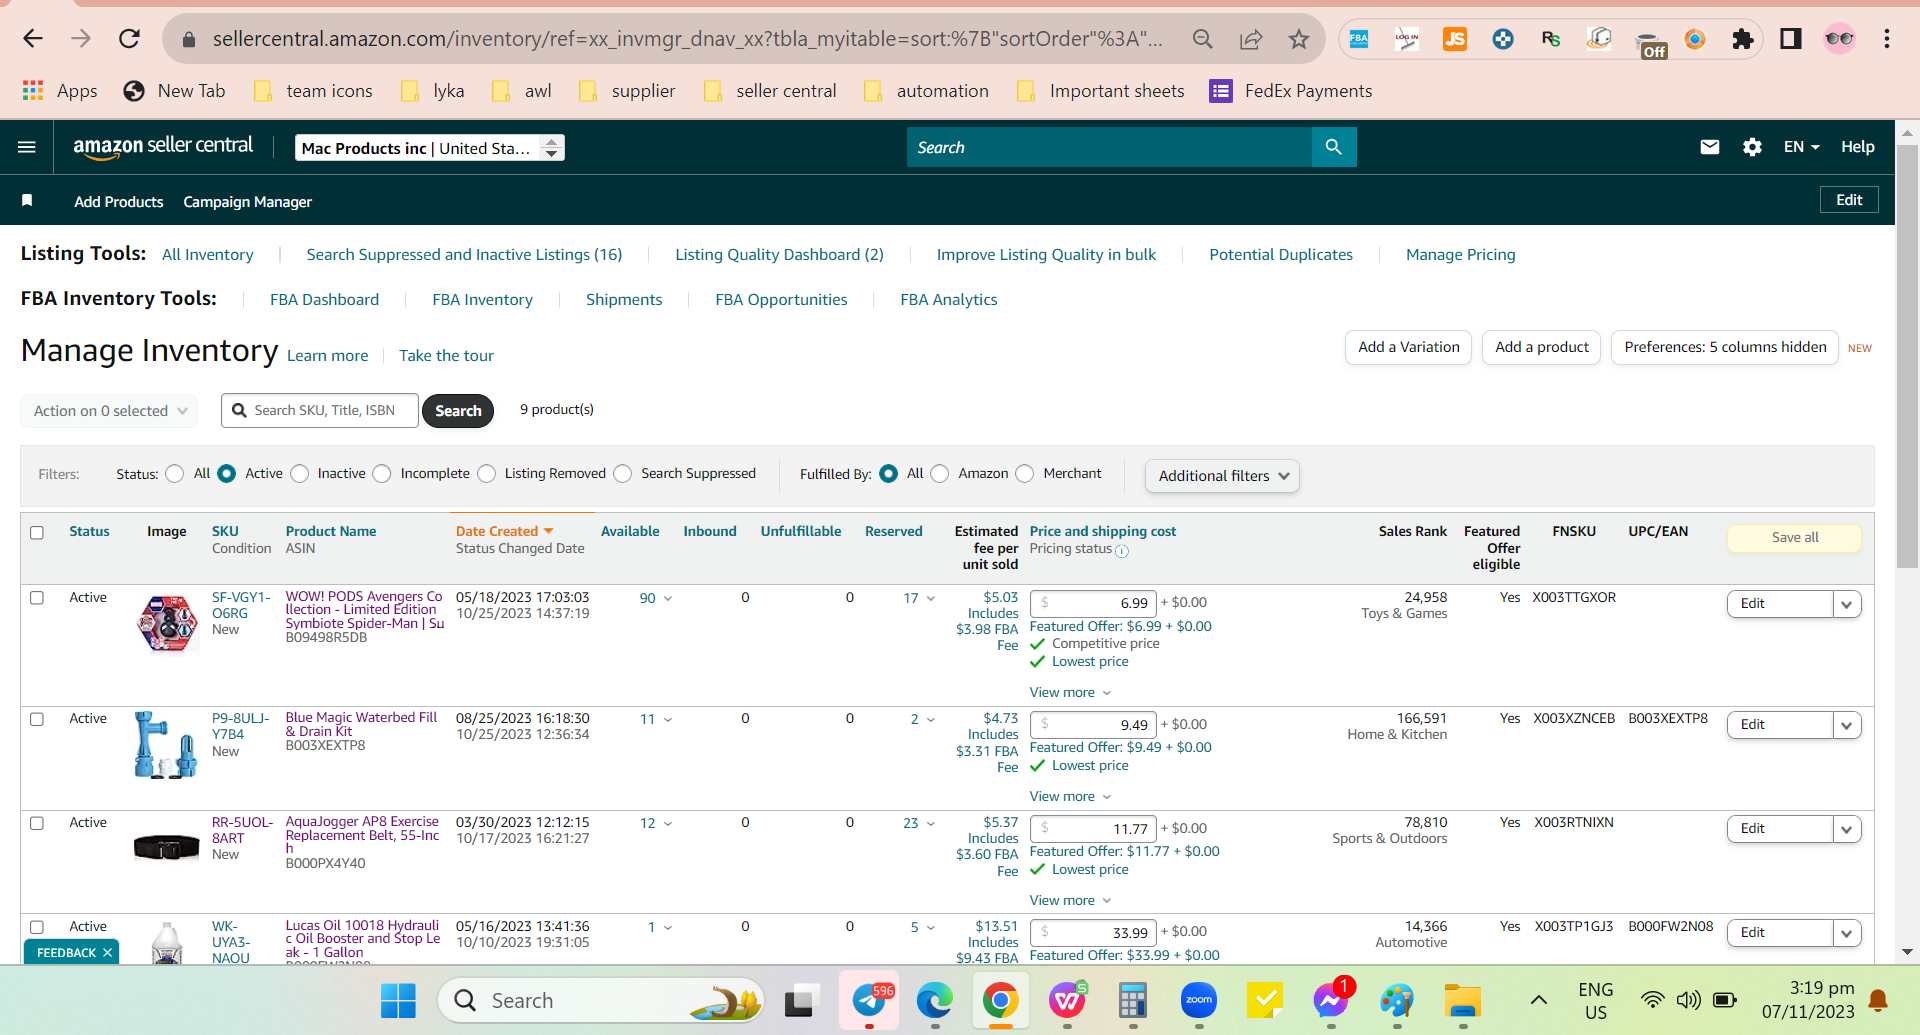Focus the 'Search SKU, Title, ISBN' field
The height and width of the screenshot is (1035, 1920).
pyautogui.click(x=320, y=411)
